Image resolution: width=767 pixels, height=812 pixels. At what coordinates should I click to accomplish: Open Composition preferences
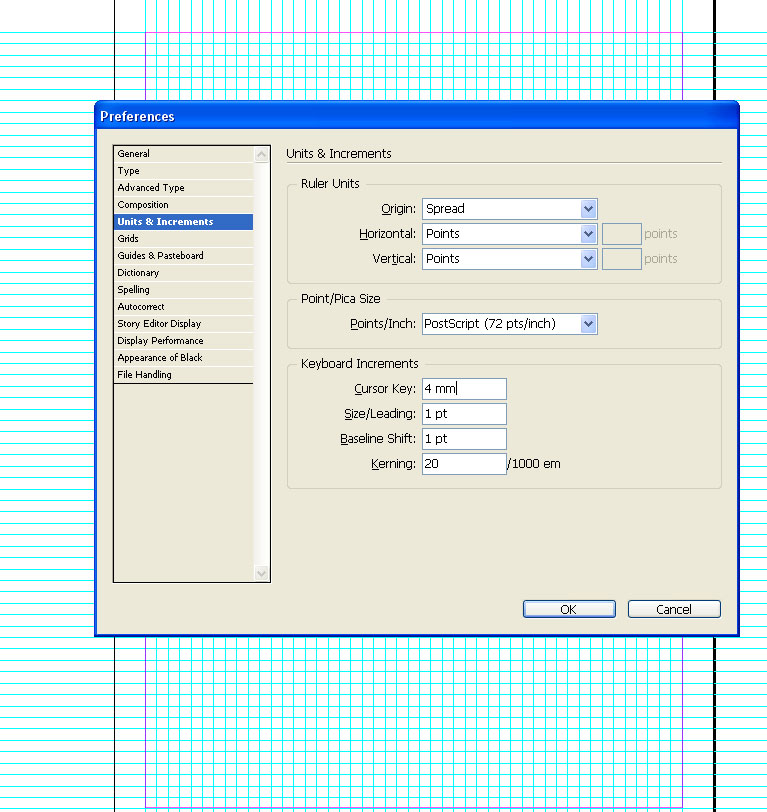pos(183,205)
